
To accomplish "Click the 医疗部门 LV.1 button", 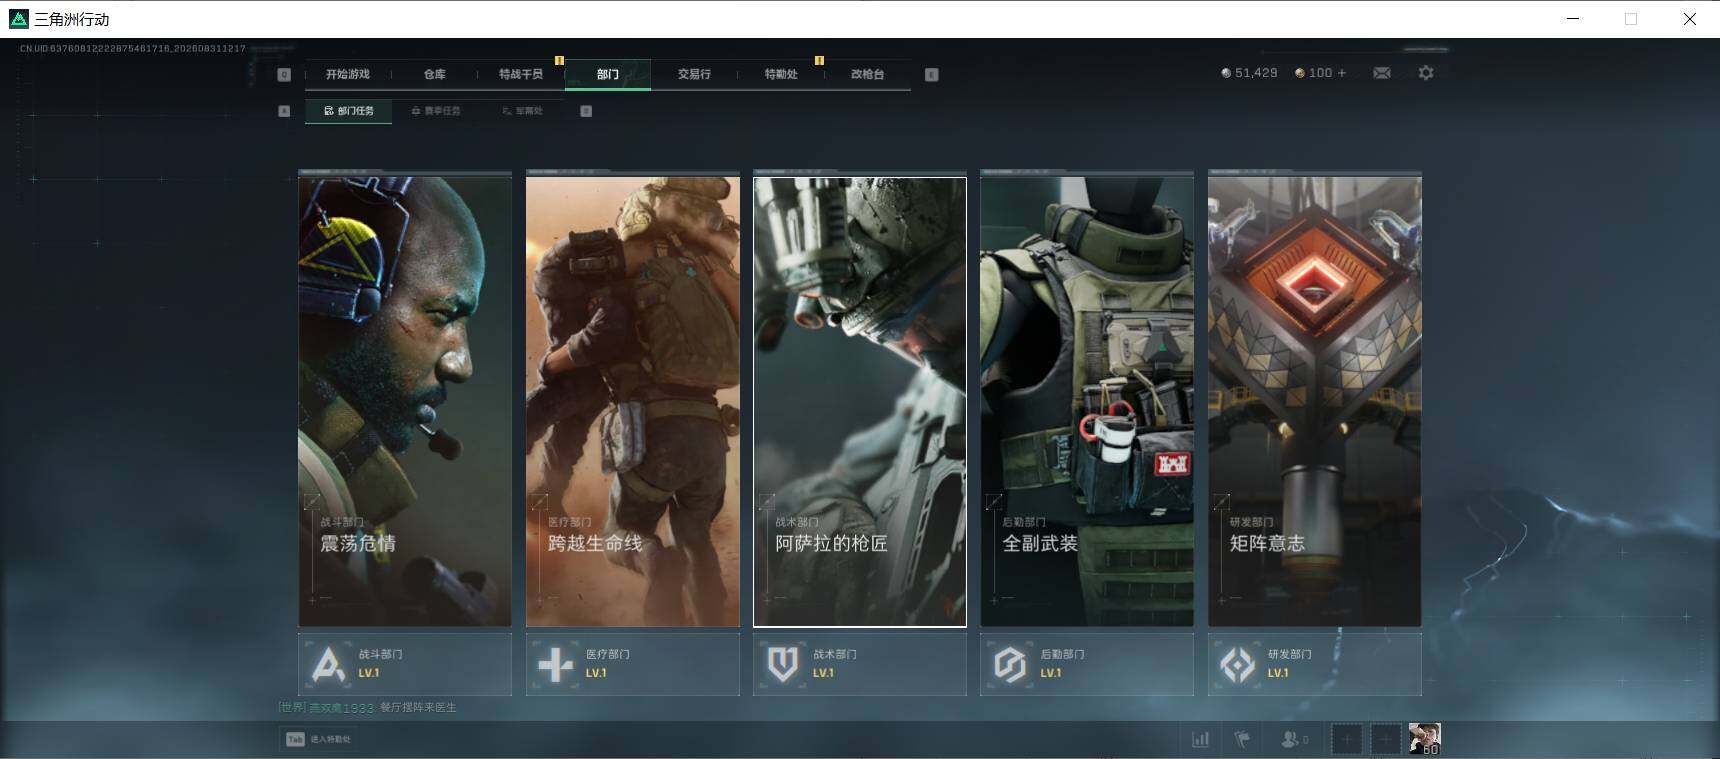I will [633, 664].
